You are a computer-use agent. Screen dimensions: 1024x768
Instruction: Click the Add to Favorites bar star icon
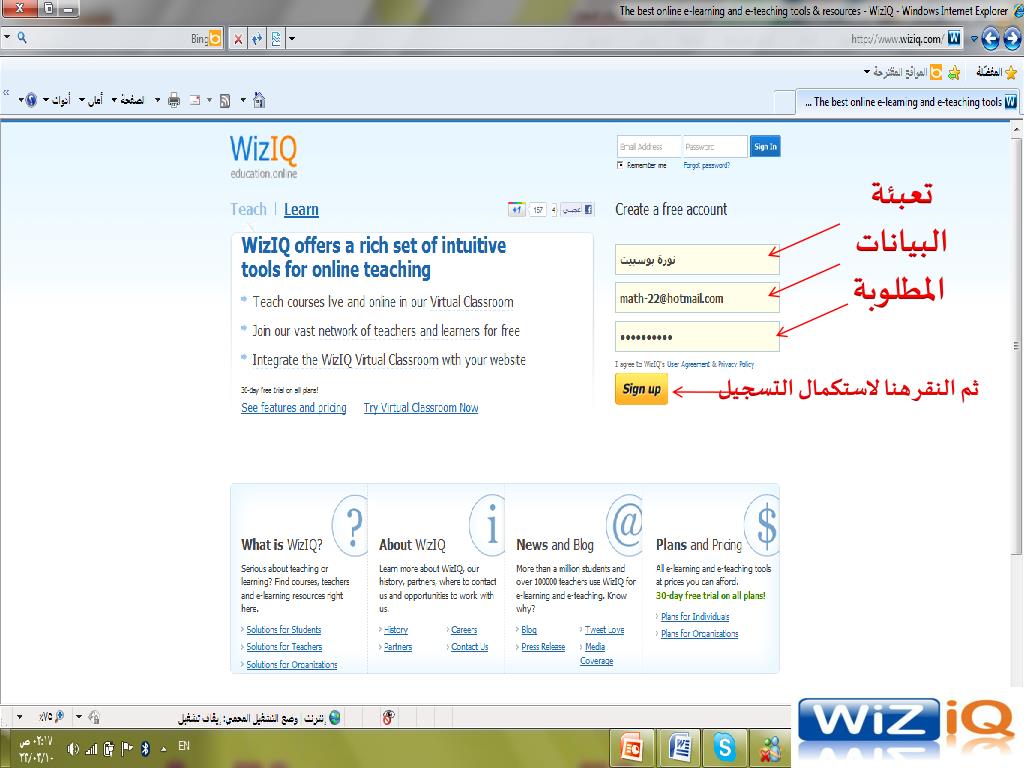[954, 72]
